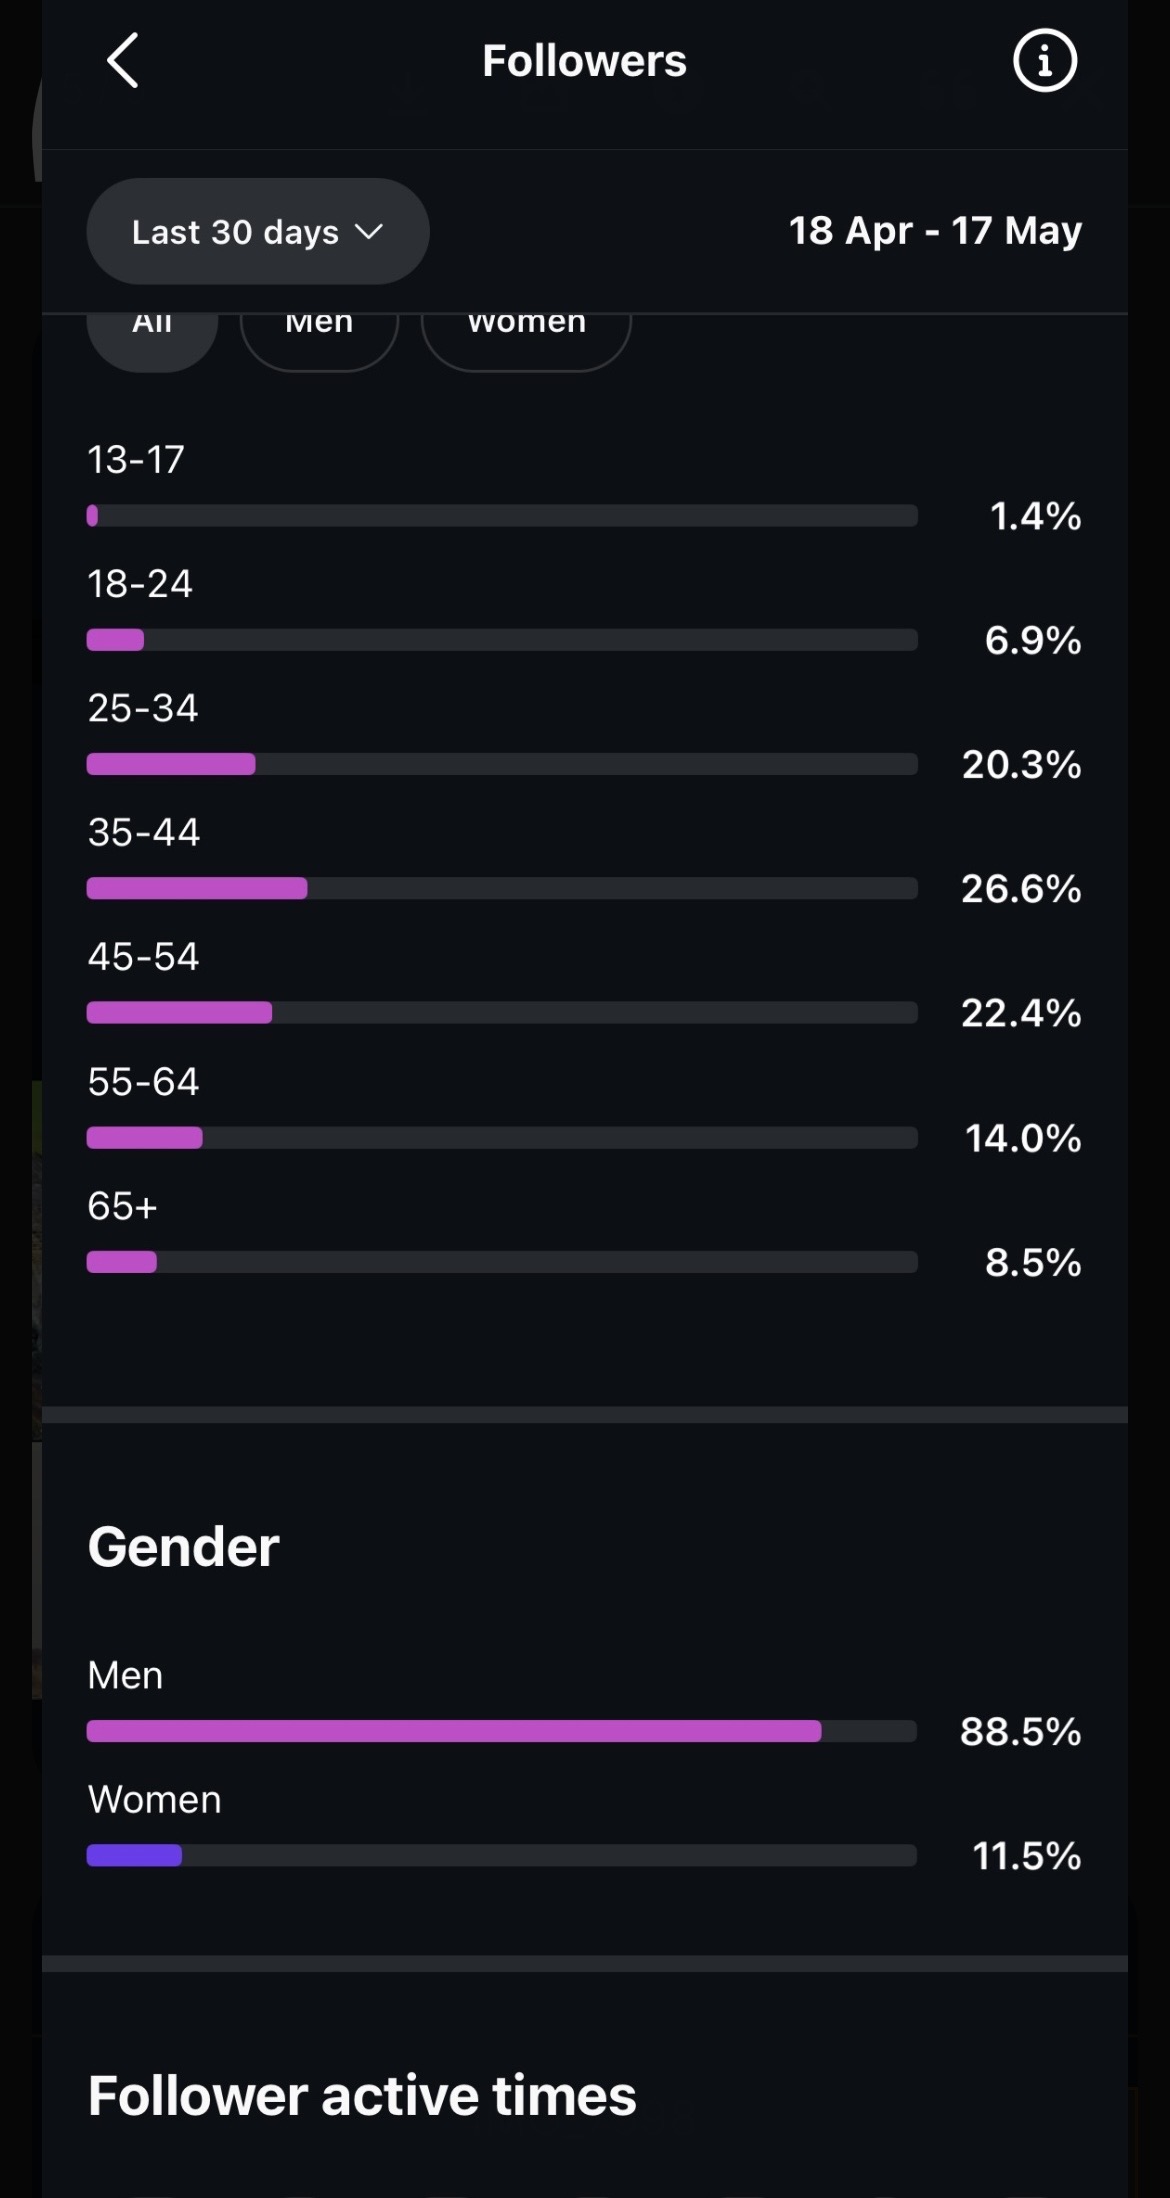Click the 18-24 age progress bar
This screenshot has height=2198, width=1170.
pyautogui.click(x=502, y=640)
